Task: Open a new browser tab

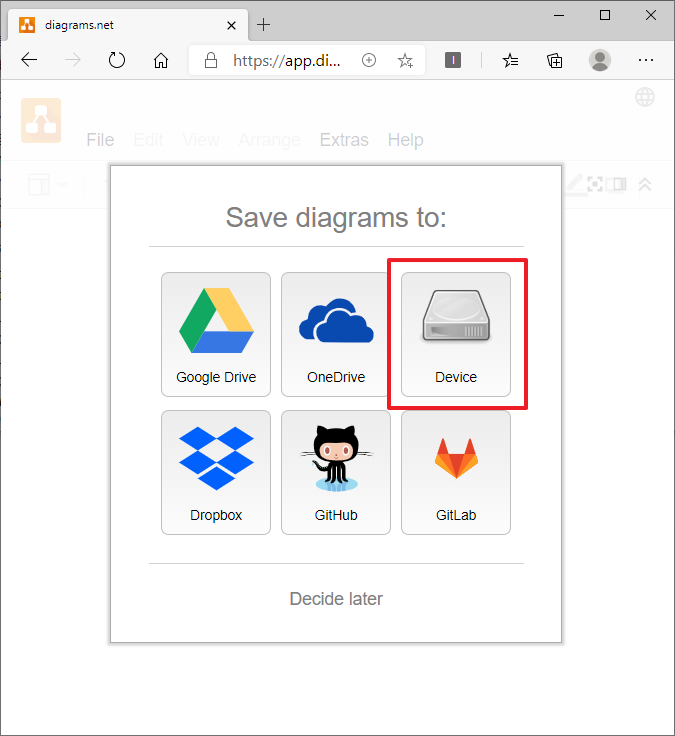Action: pyautogui.click(x=264, y=24)
